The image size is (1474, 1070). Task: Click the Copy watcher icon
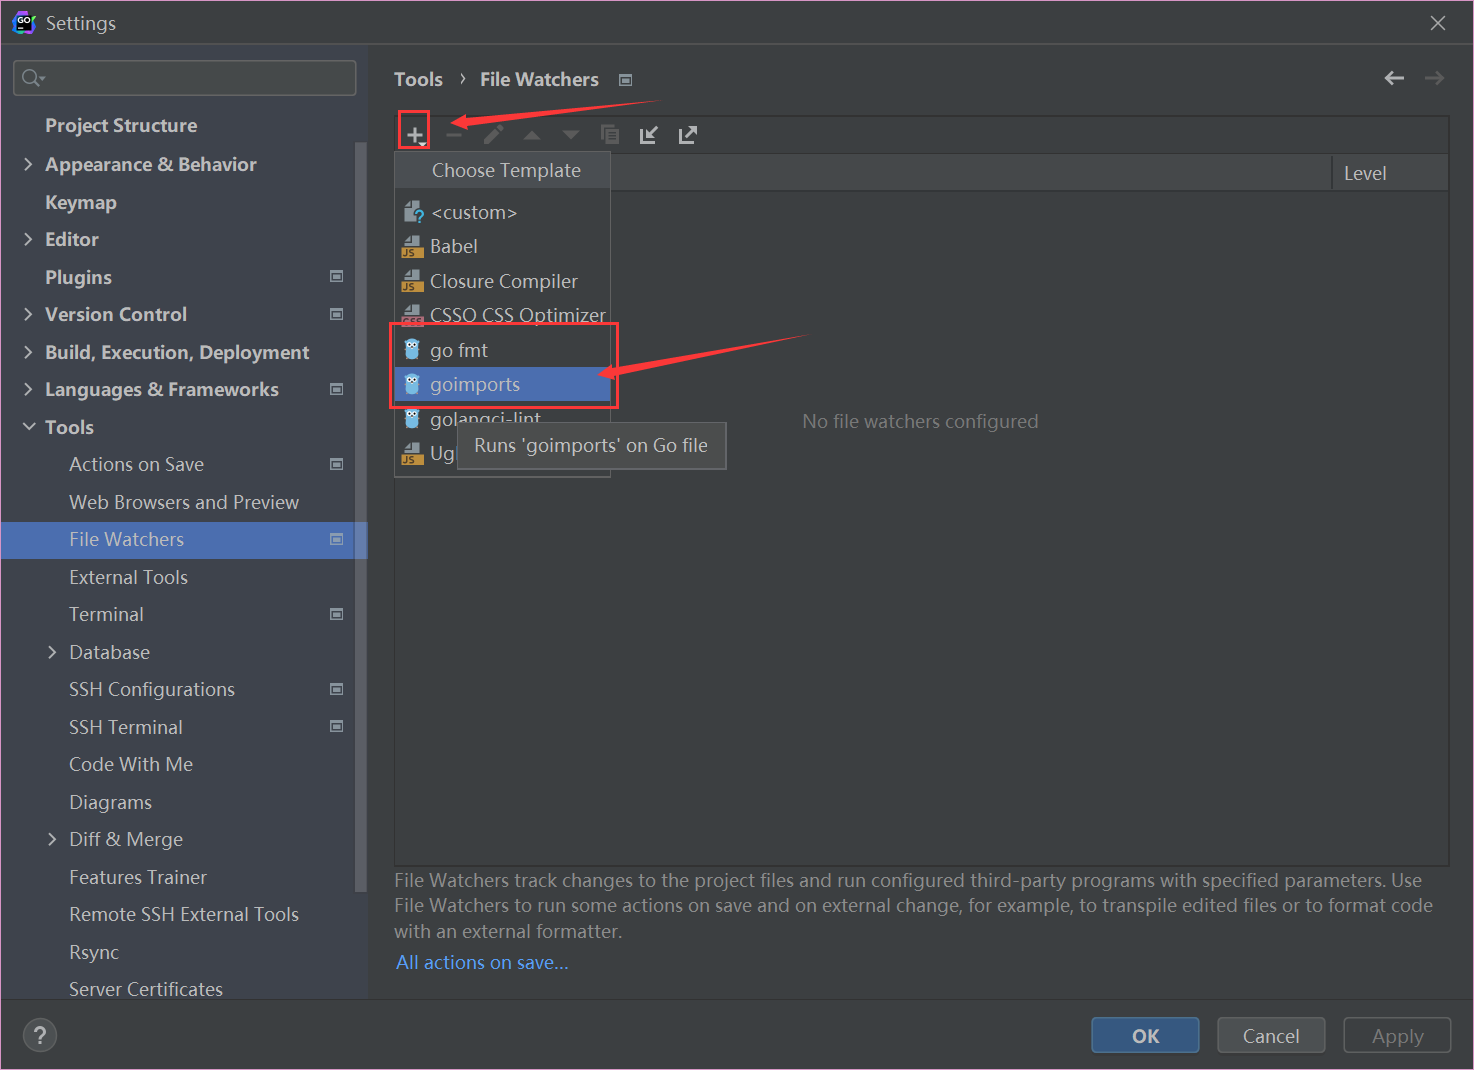coord(609,134)
